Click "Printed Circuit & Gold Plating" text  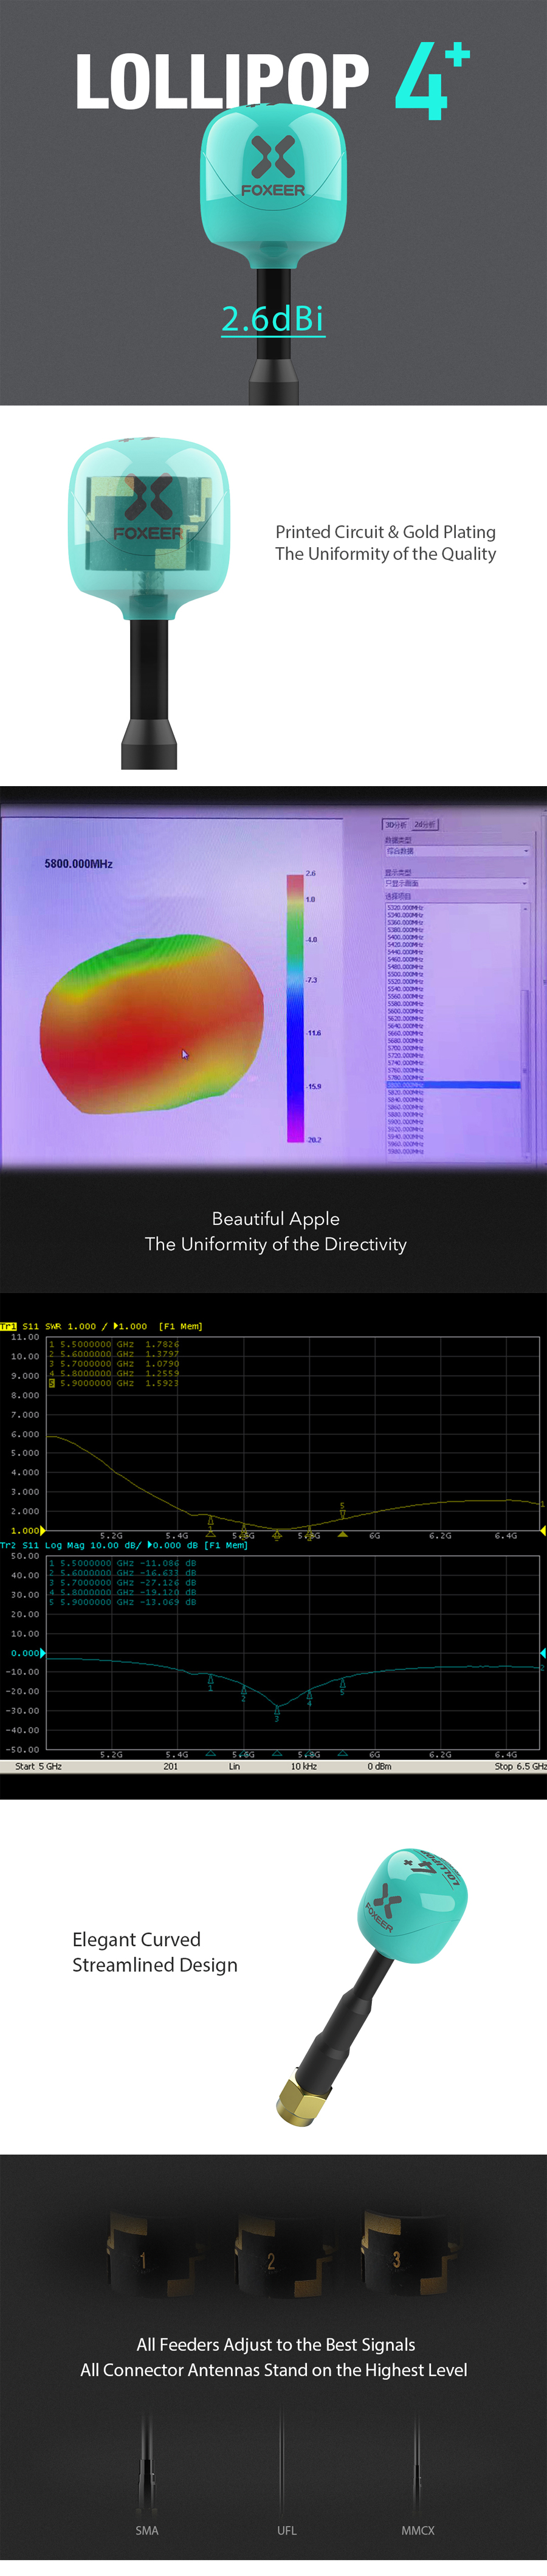tap(385, 532)
